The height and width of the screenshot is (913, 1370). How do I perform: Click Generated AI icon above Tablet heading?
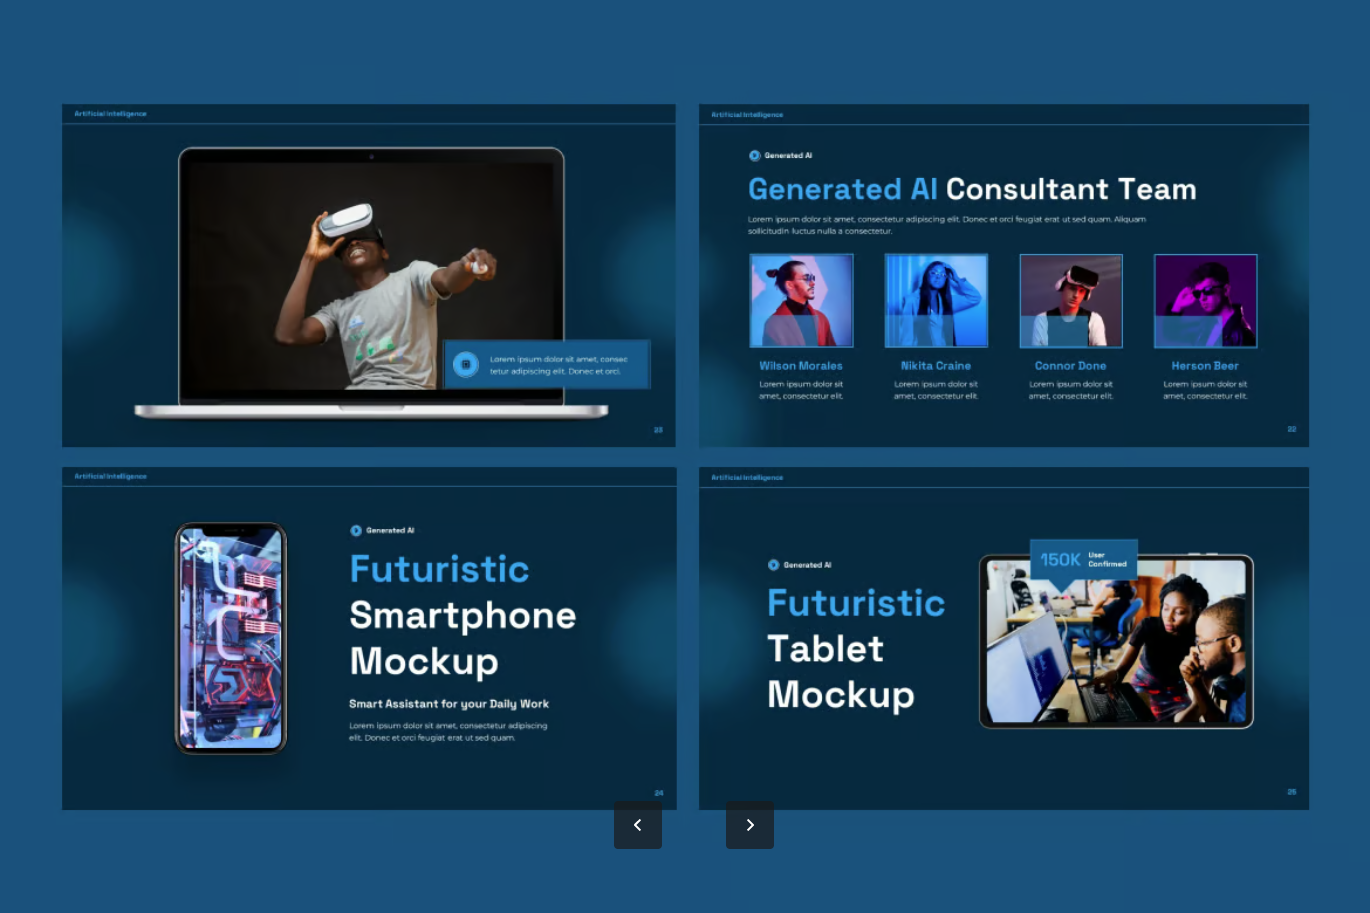(773, 565)
